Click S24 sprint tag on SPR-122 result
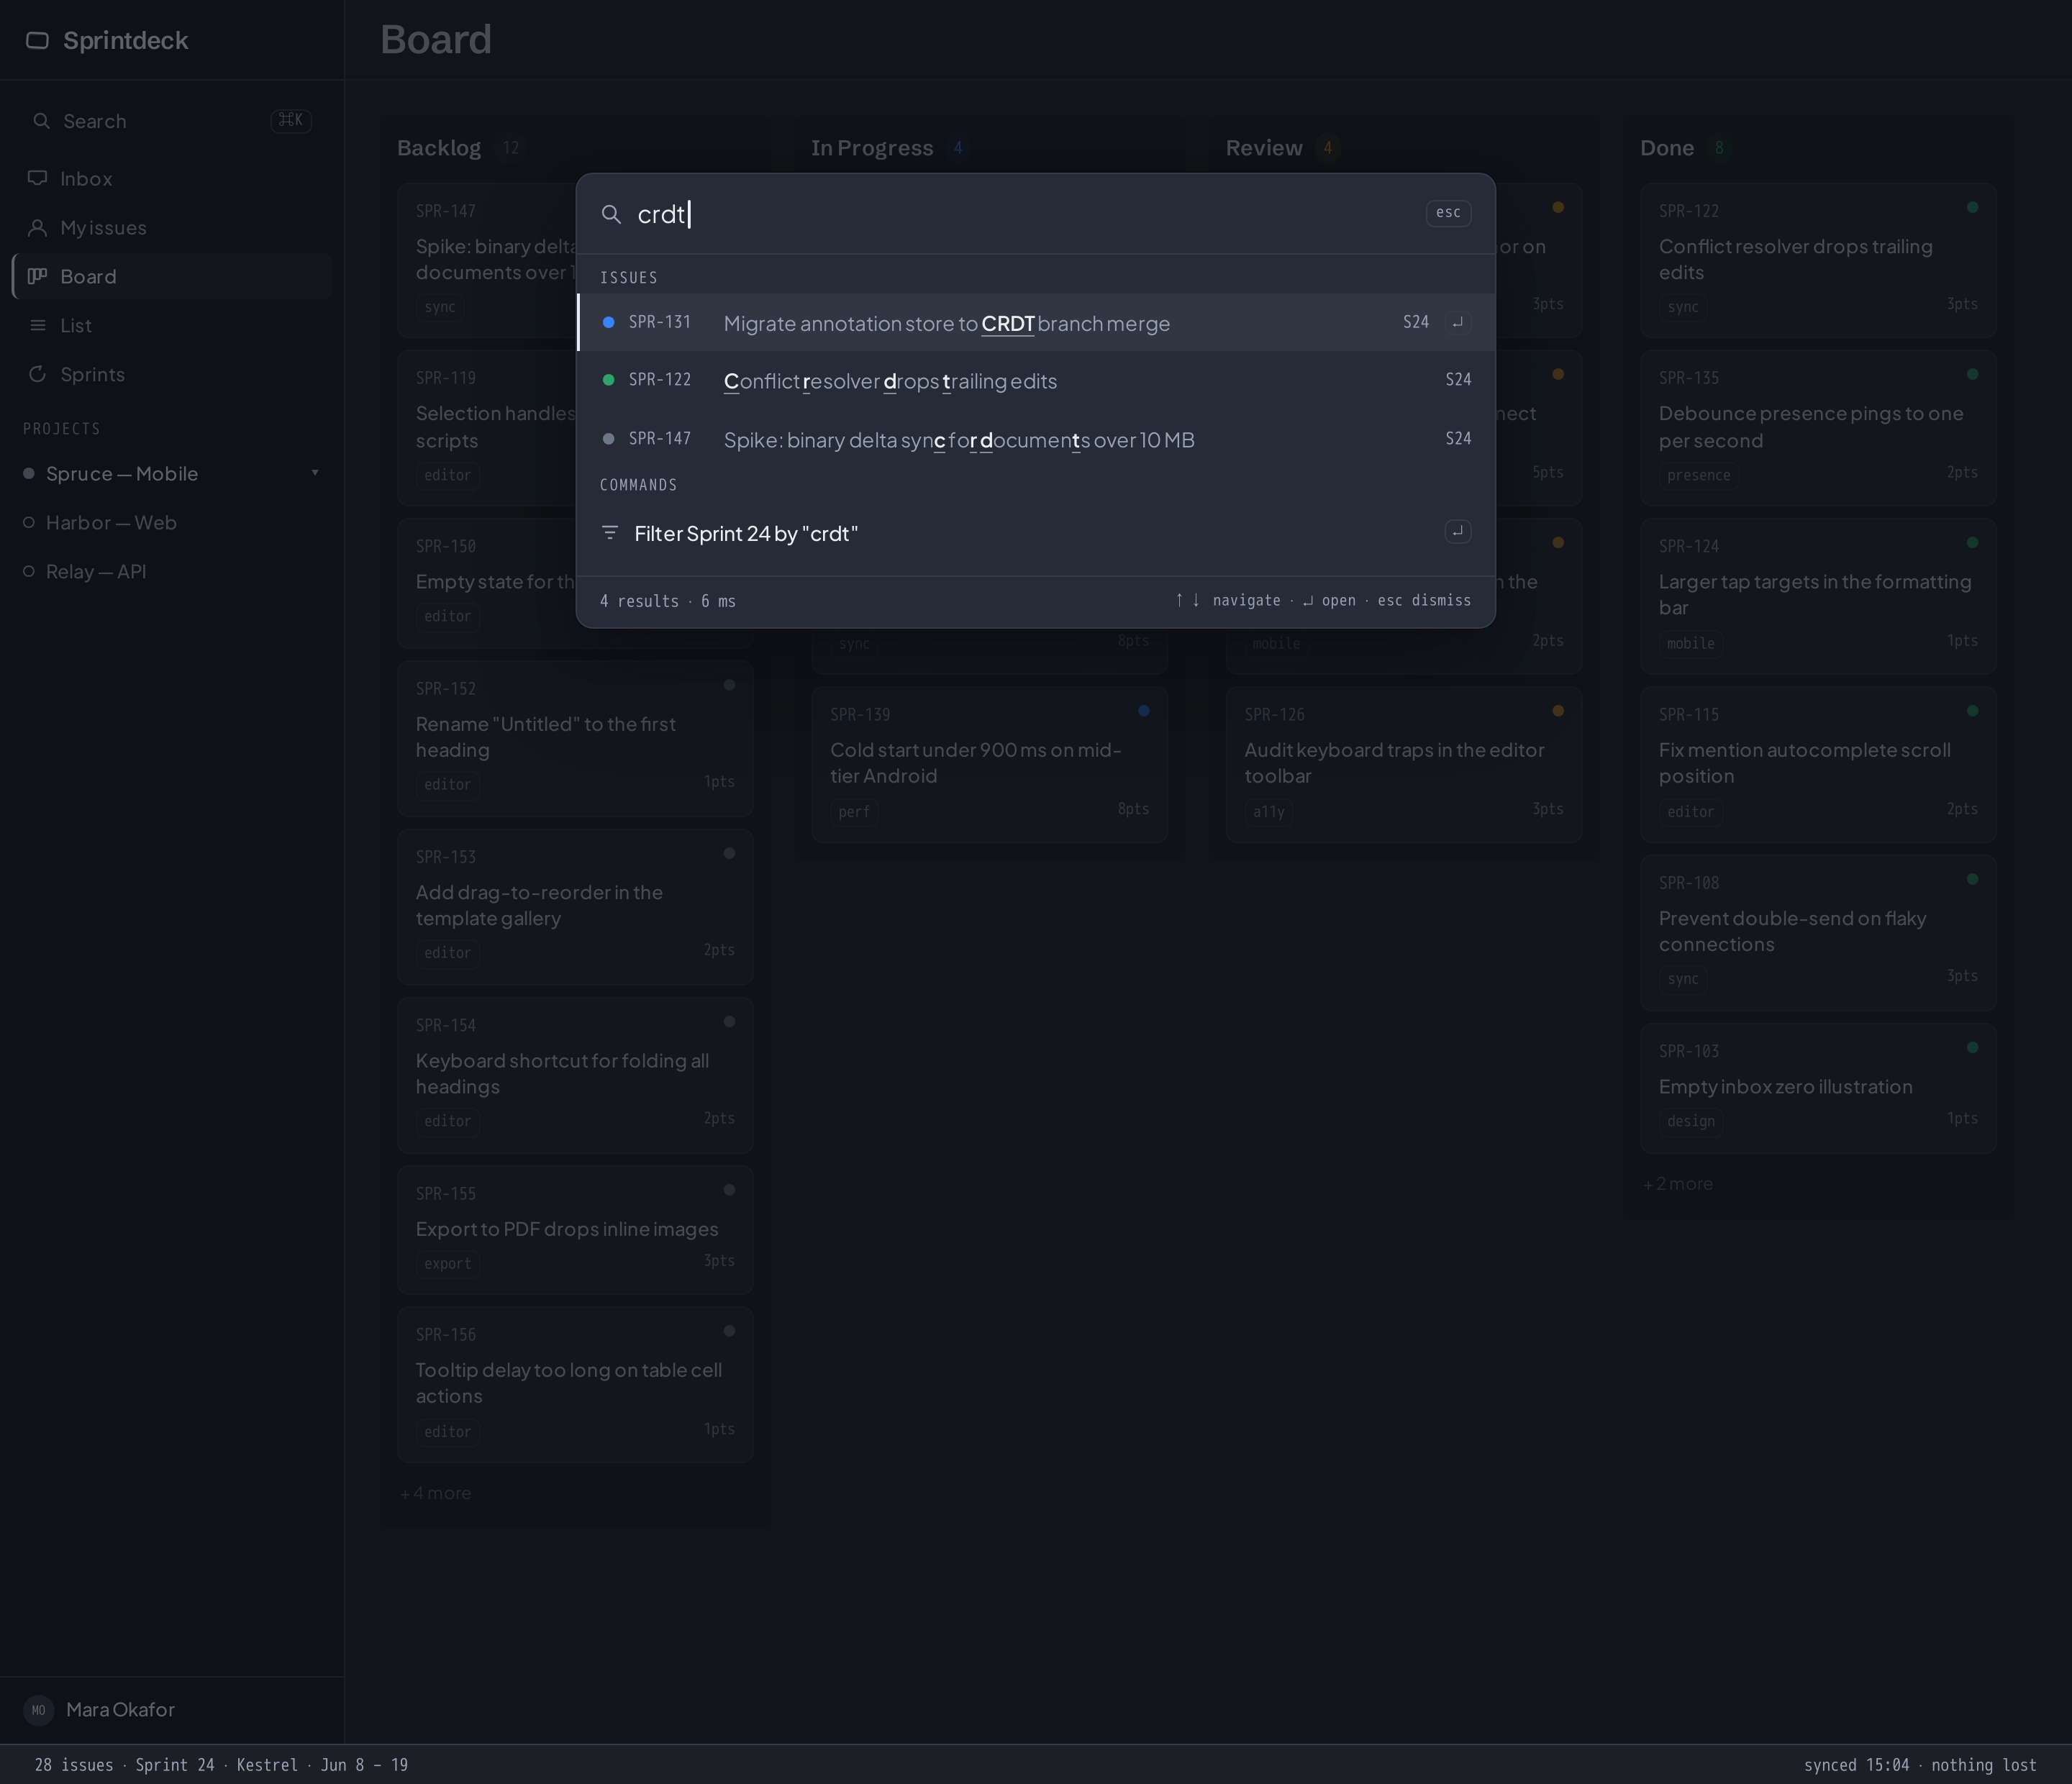Screen dimensions: 2072x1784 [1458, 380]
